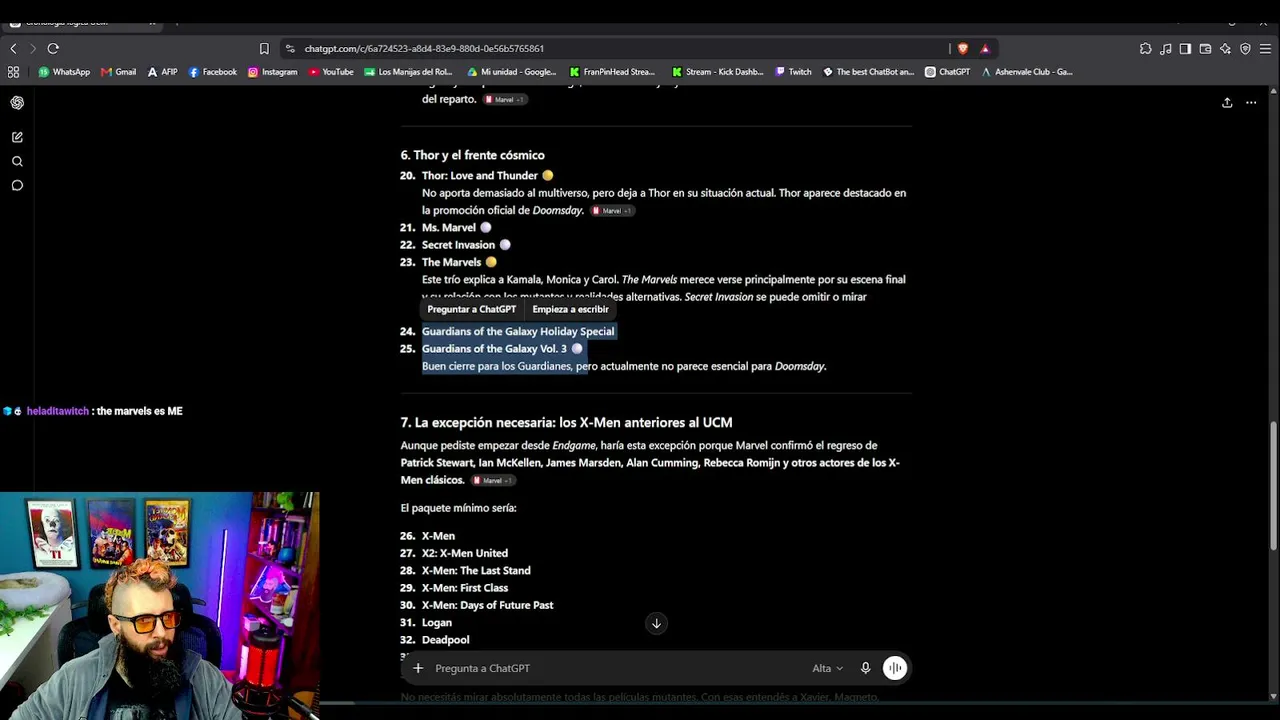Add an attachment with the plus button

click(418, 668)
